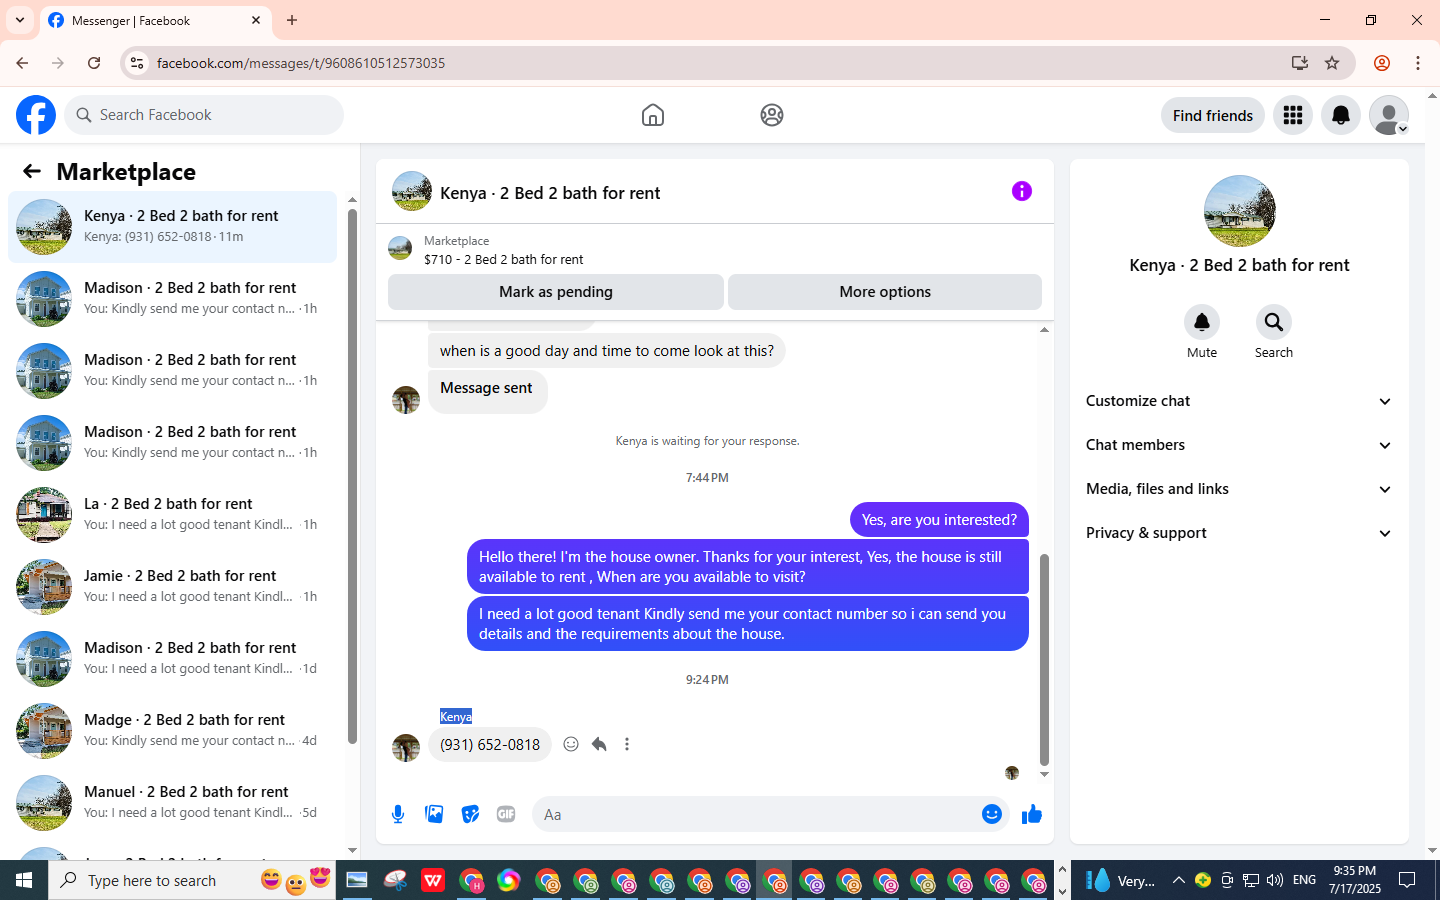The height and width of the screenshot is (900, 1440).
Task: Click the browser address bar URL
Action: tap(301, 63)
